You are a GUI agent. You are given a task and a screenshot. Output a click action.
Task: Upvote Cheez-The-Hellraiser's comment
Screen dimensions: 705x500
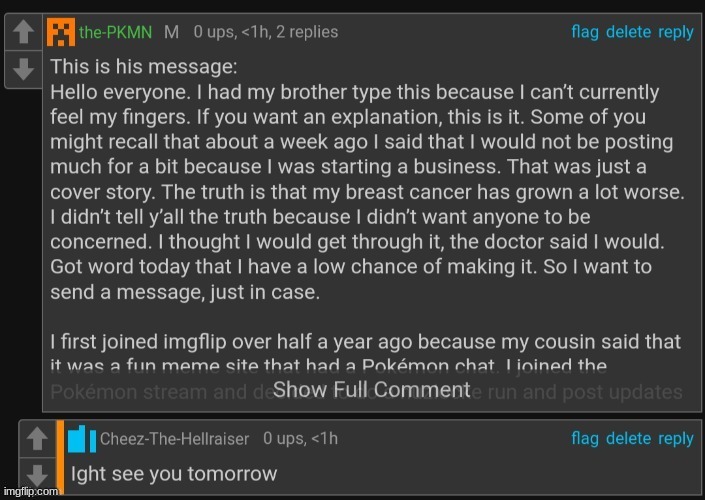point(36,438)
